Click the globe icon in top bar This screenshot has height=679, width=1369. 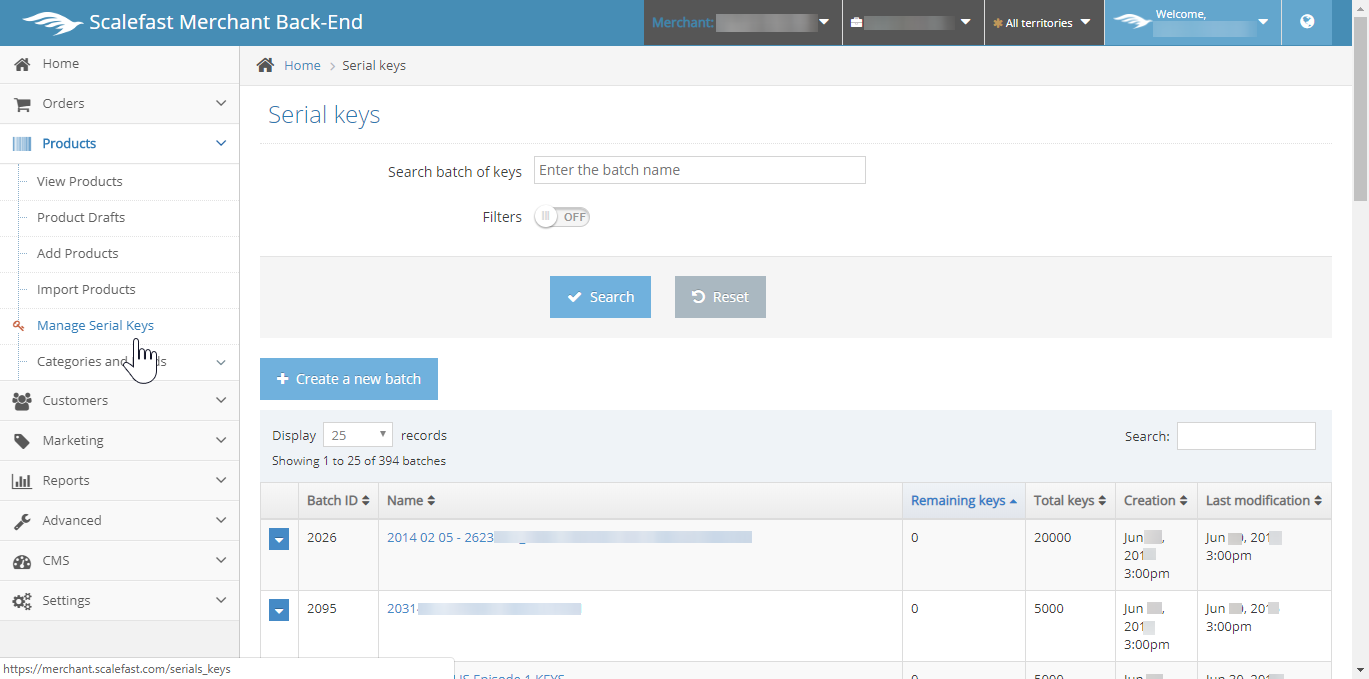1307,22
